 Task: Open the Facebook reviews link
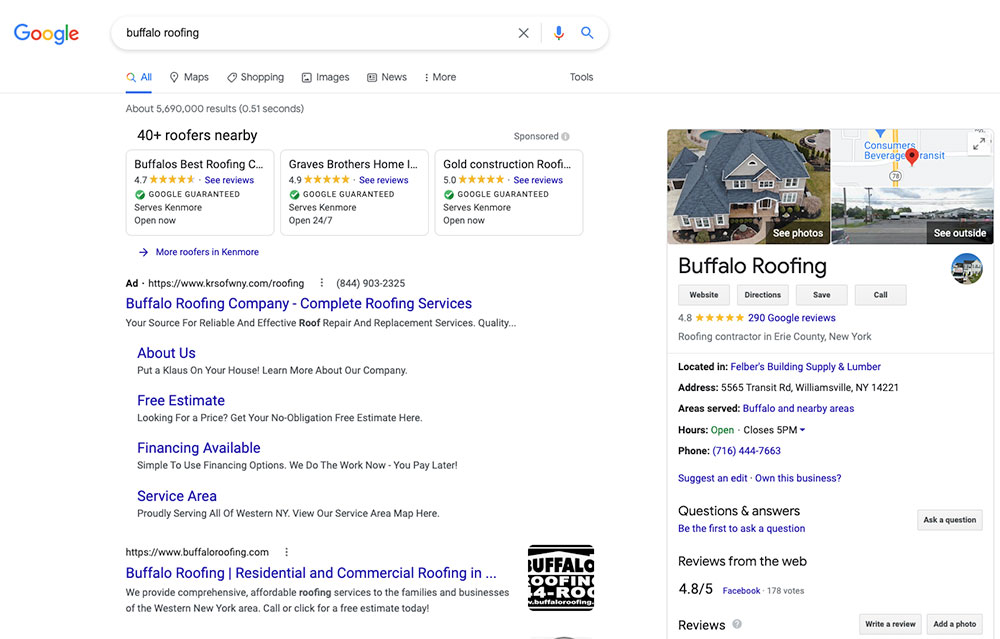tap(741, 591)
